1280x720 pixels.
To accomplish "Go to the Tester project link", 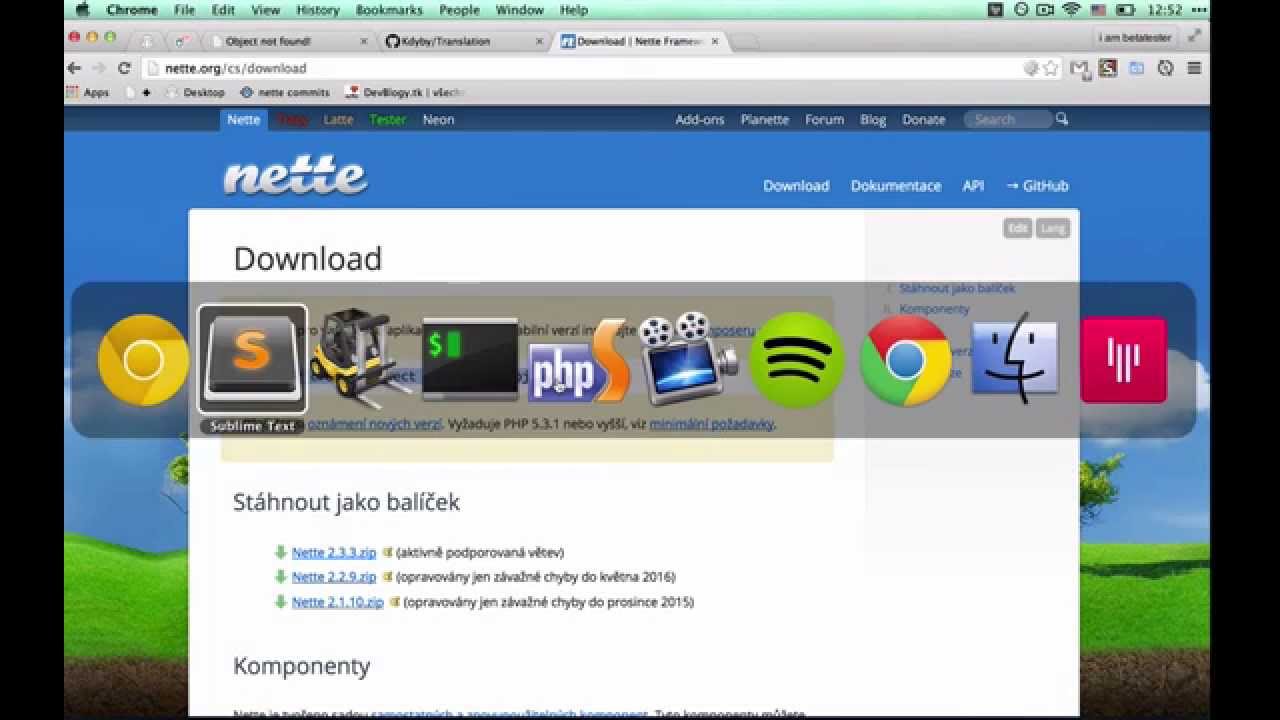I will pos(388,119).
